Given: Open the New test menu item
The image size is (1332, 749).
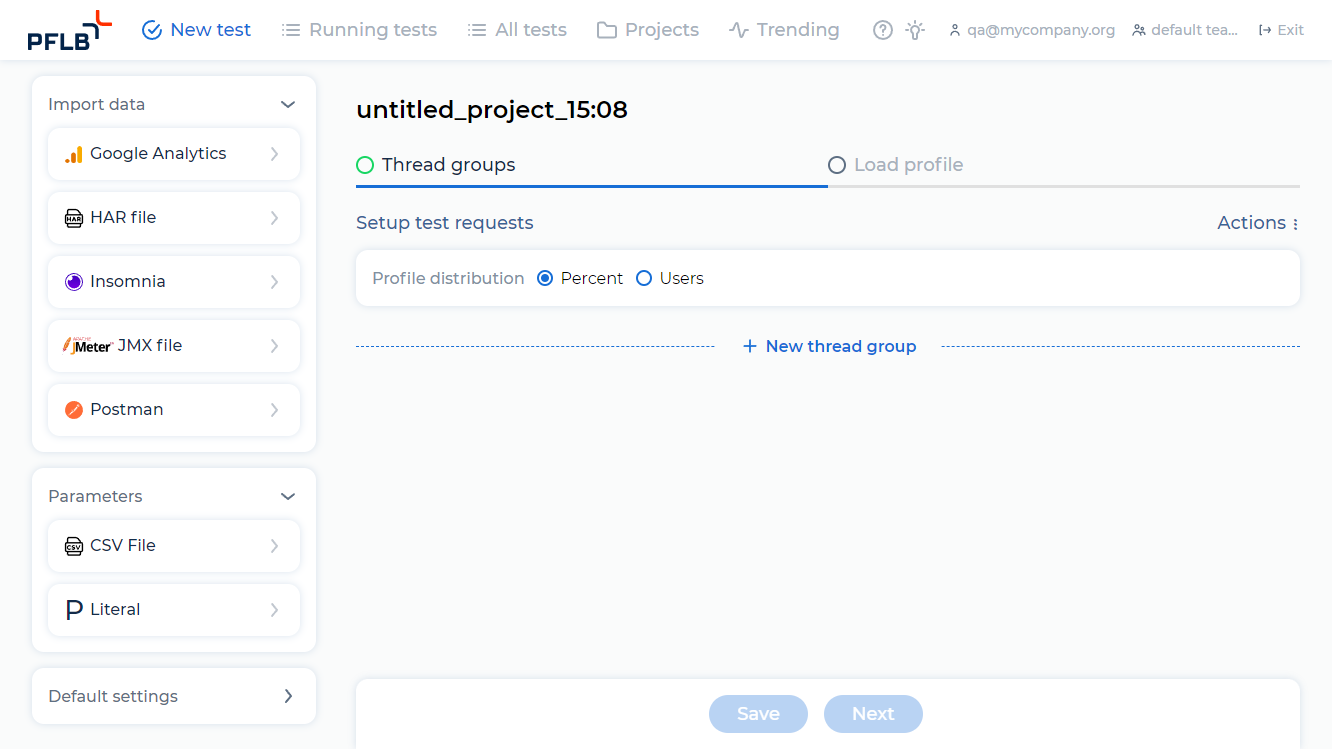Looking at the screenshot, I should 196,30.
